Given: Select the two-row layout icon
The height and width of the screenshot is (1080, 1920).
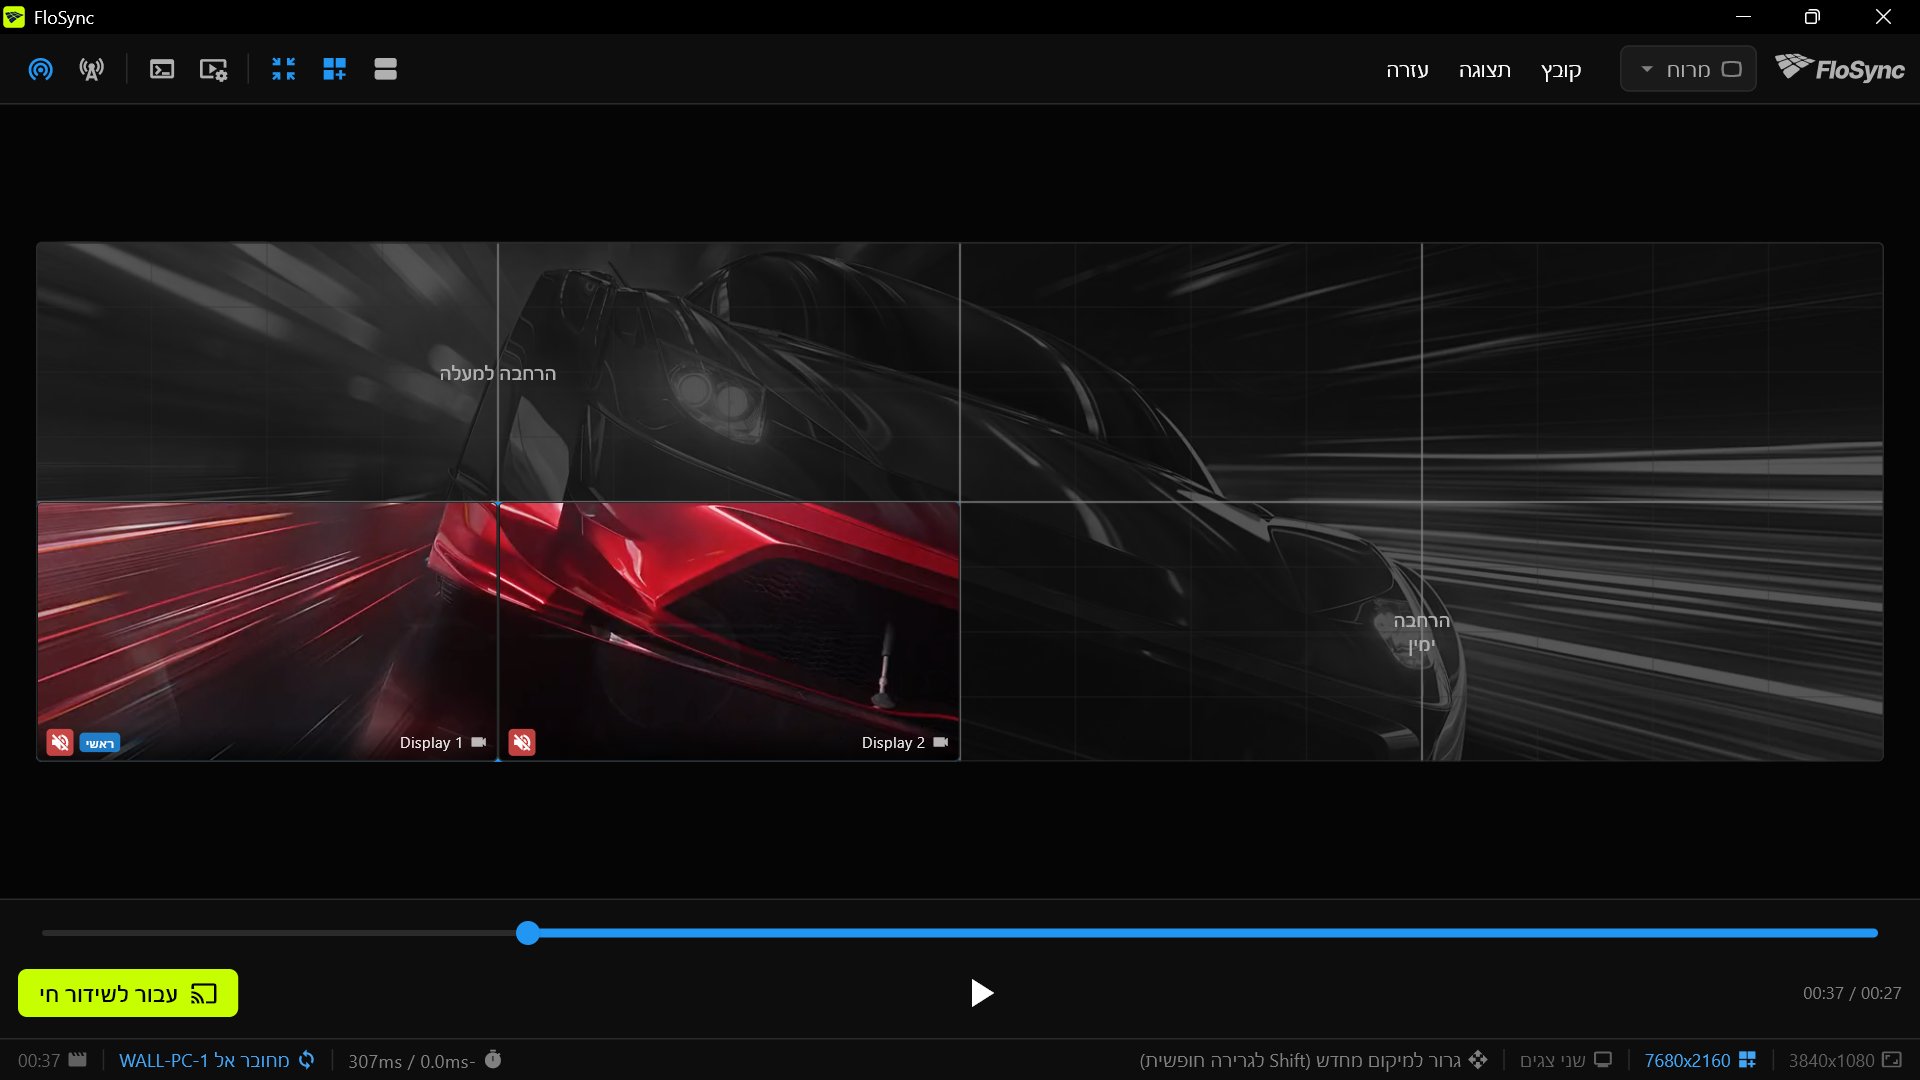Looking at the screenshot, I should [x=386, y=69].
